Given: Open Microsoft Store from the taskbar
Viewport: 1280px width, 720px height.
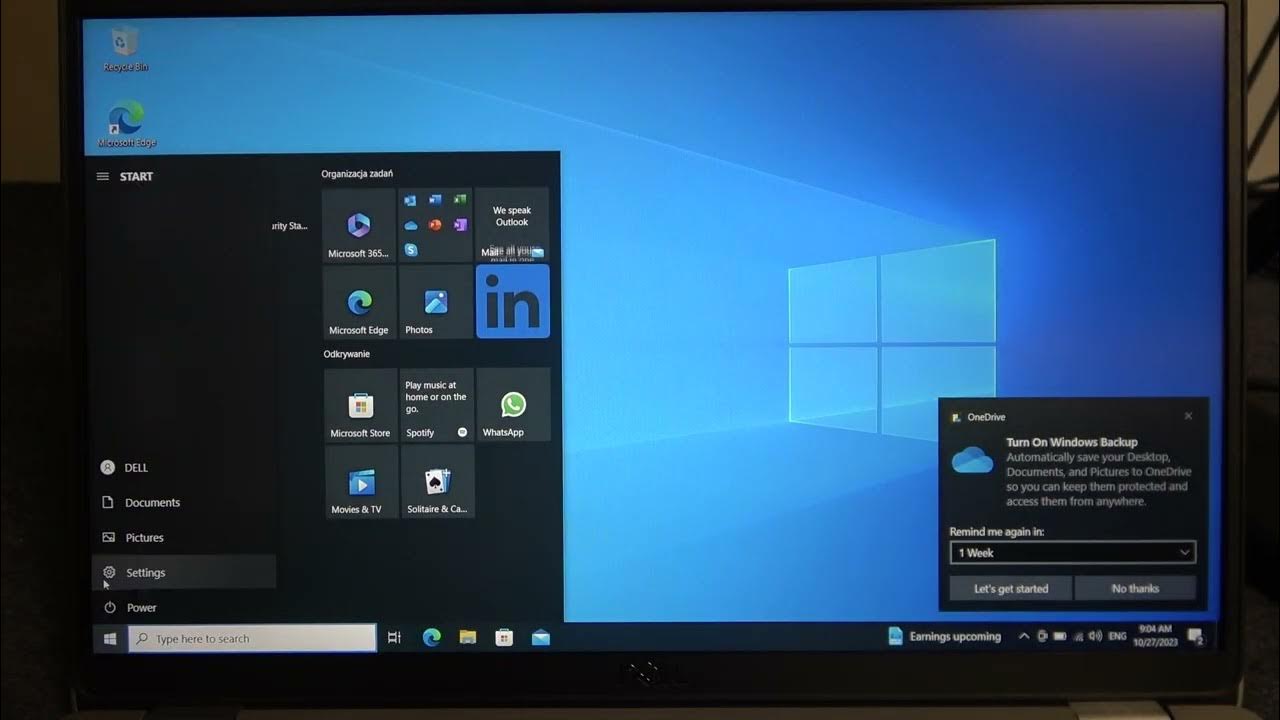Looking at the screenshot, I should 504,638.
